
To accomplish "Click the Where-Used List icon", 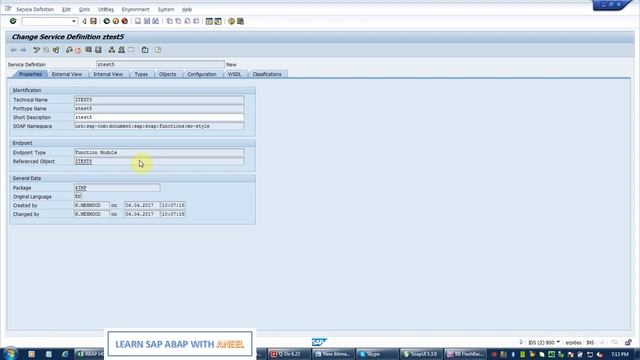I will coord(89,50).
